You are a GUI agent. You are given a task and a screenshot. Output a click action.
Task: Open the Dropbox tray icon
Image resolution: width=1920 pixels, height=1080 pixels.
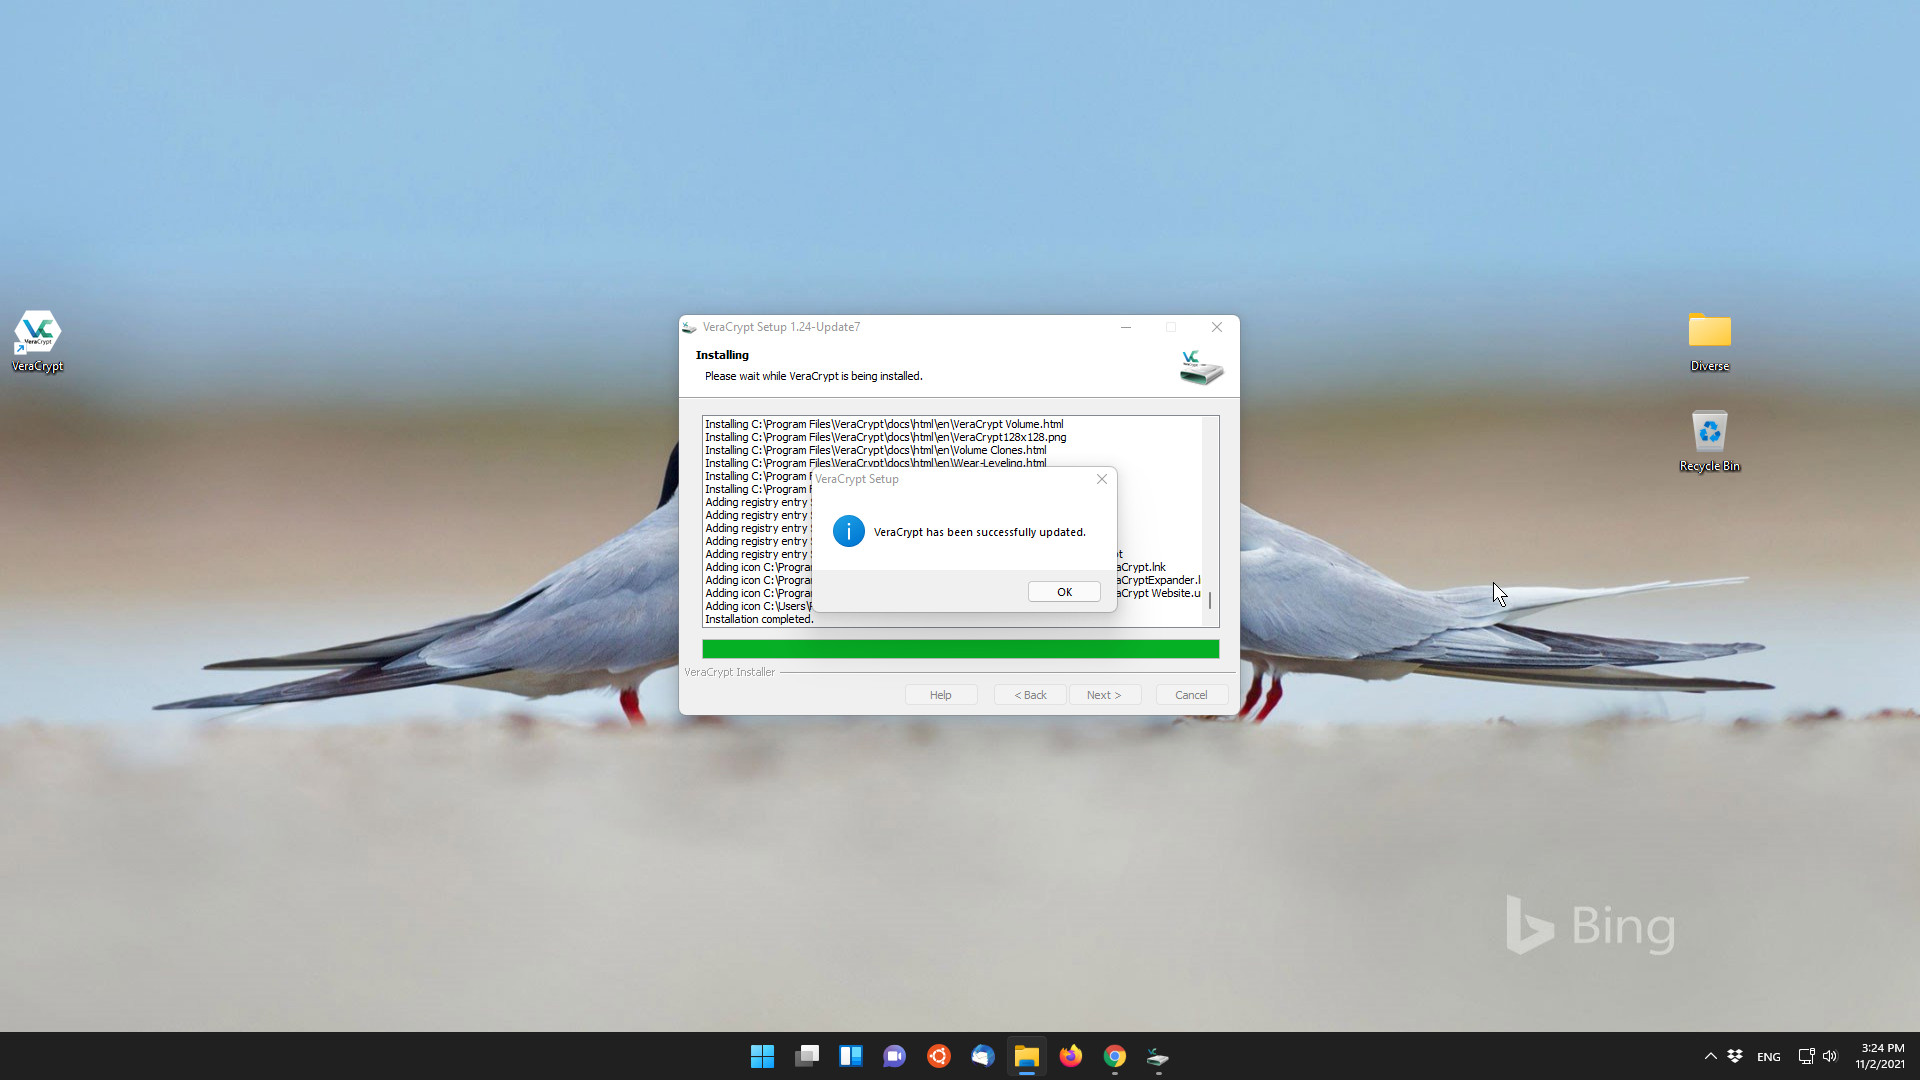pyautogui.click(x=1735, y=1056)
